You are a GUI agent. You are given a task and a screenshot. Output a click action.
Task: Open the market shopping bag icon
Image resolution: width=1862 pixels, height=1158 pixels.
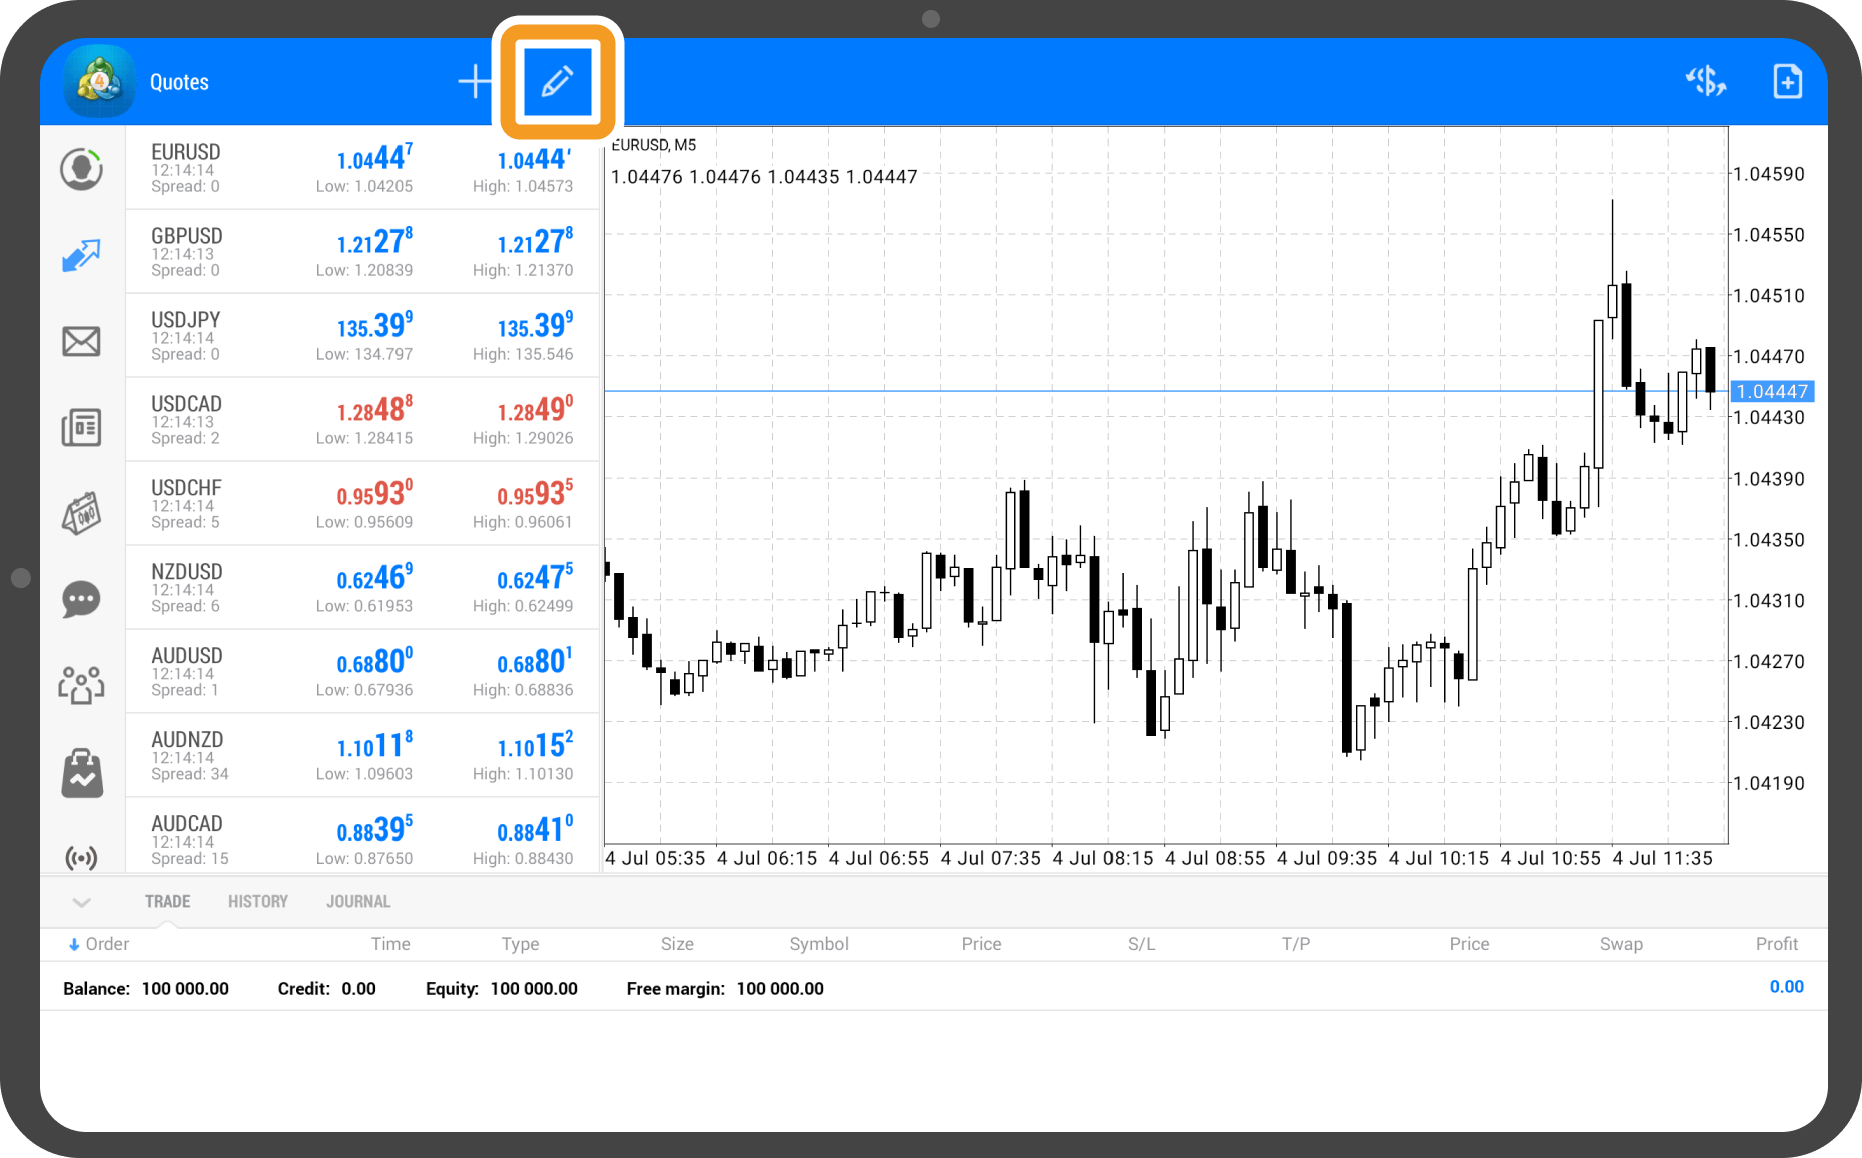(81, 773)
